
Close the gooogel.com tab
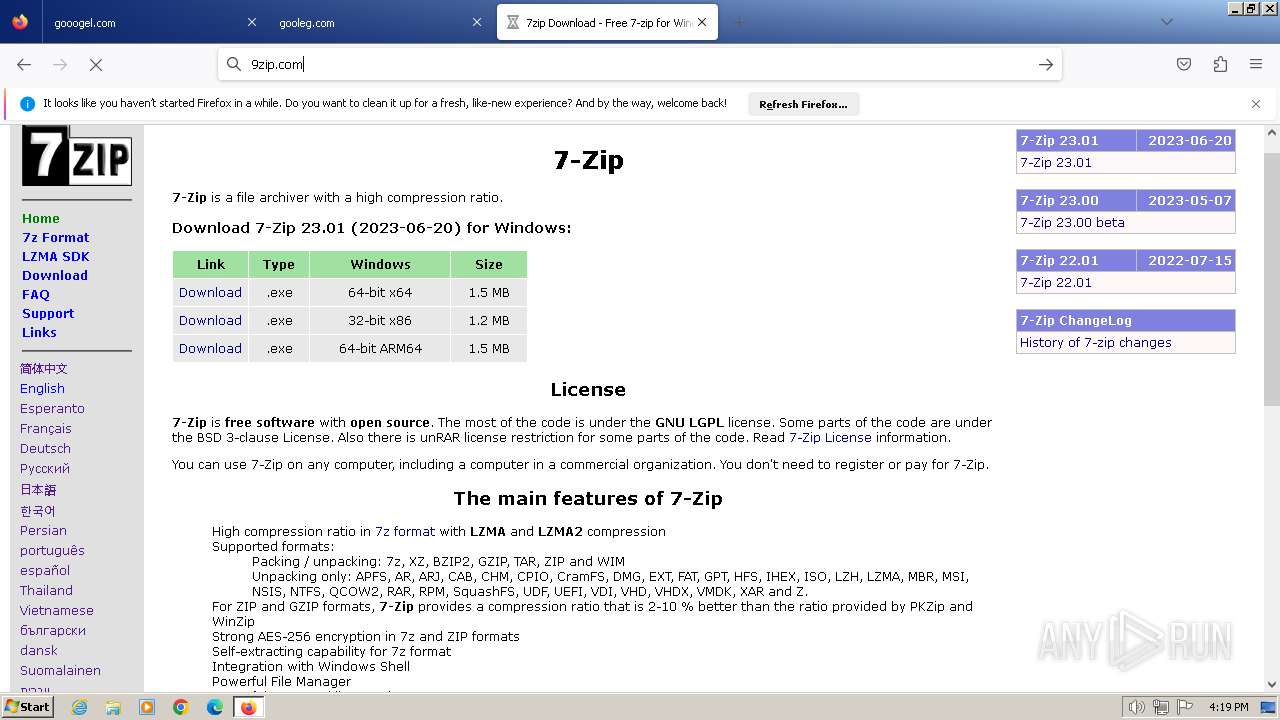252,22
